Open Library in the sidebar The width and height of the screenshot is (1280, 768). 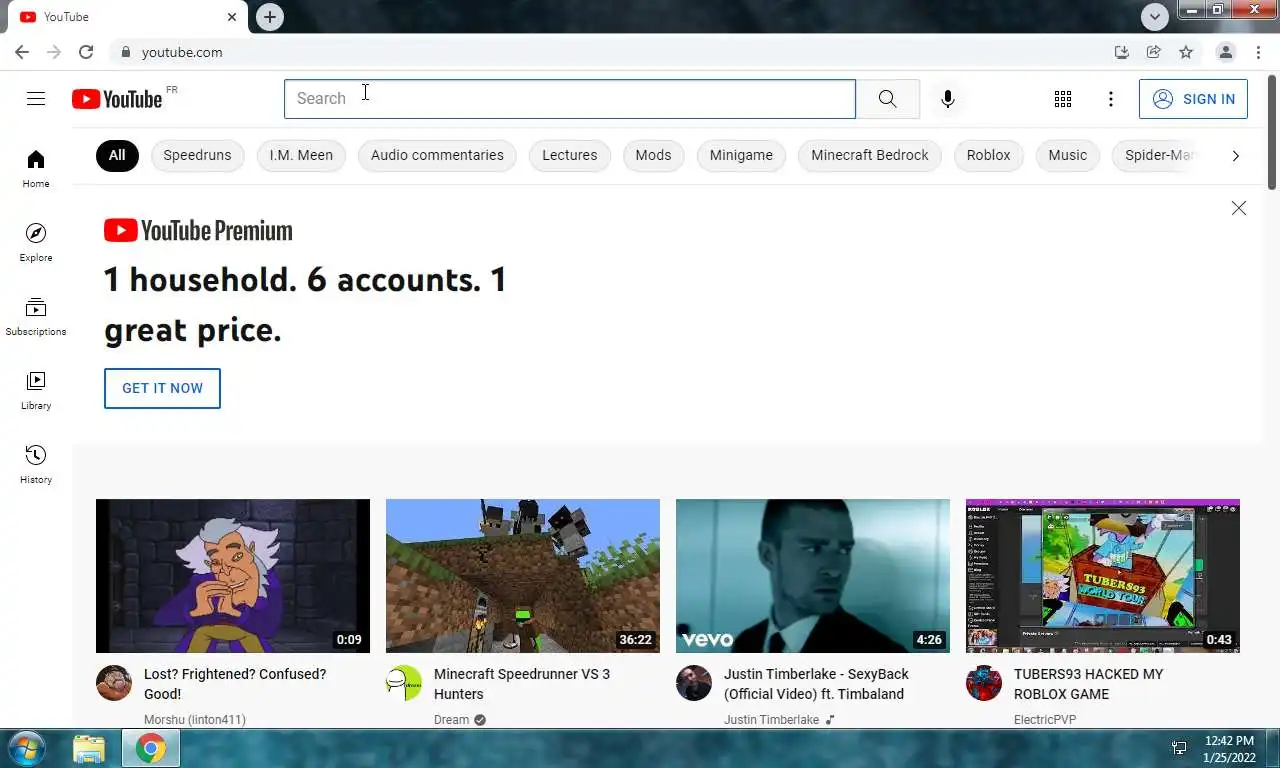[36, 390]
